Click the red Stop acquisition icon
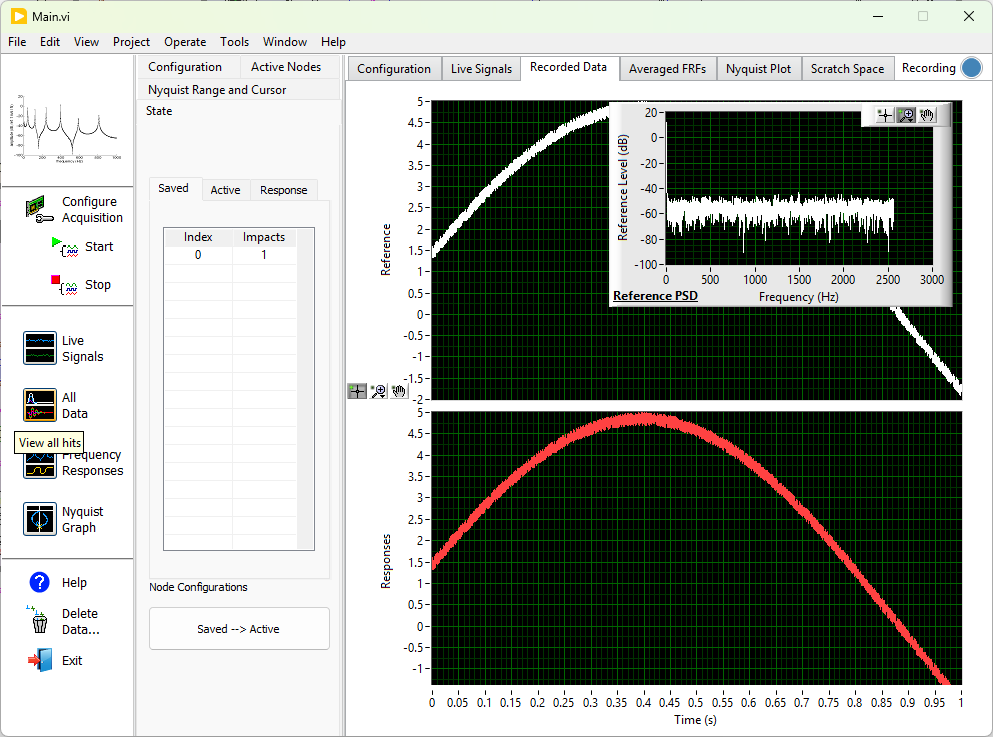Viewport: 993px width, 737px height. coord(65,286)
